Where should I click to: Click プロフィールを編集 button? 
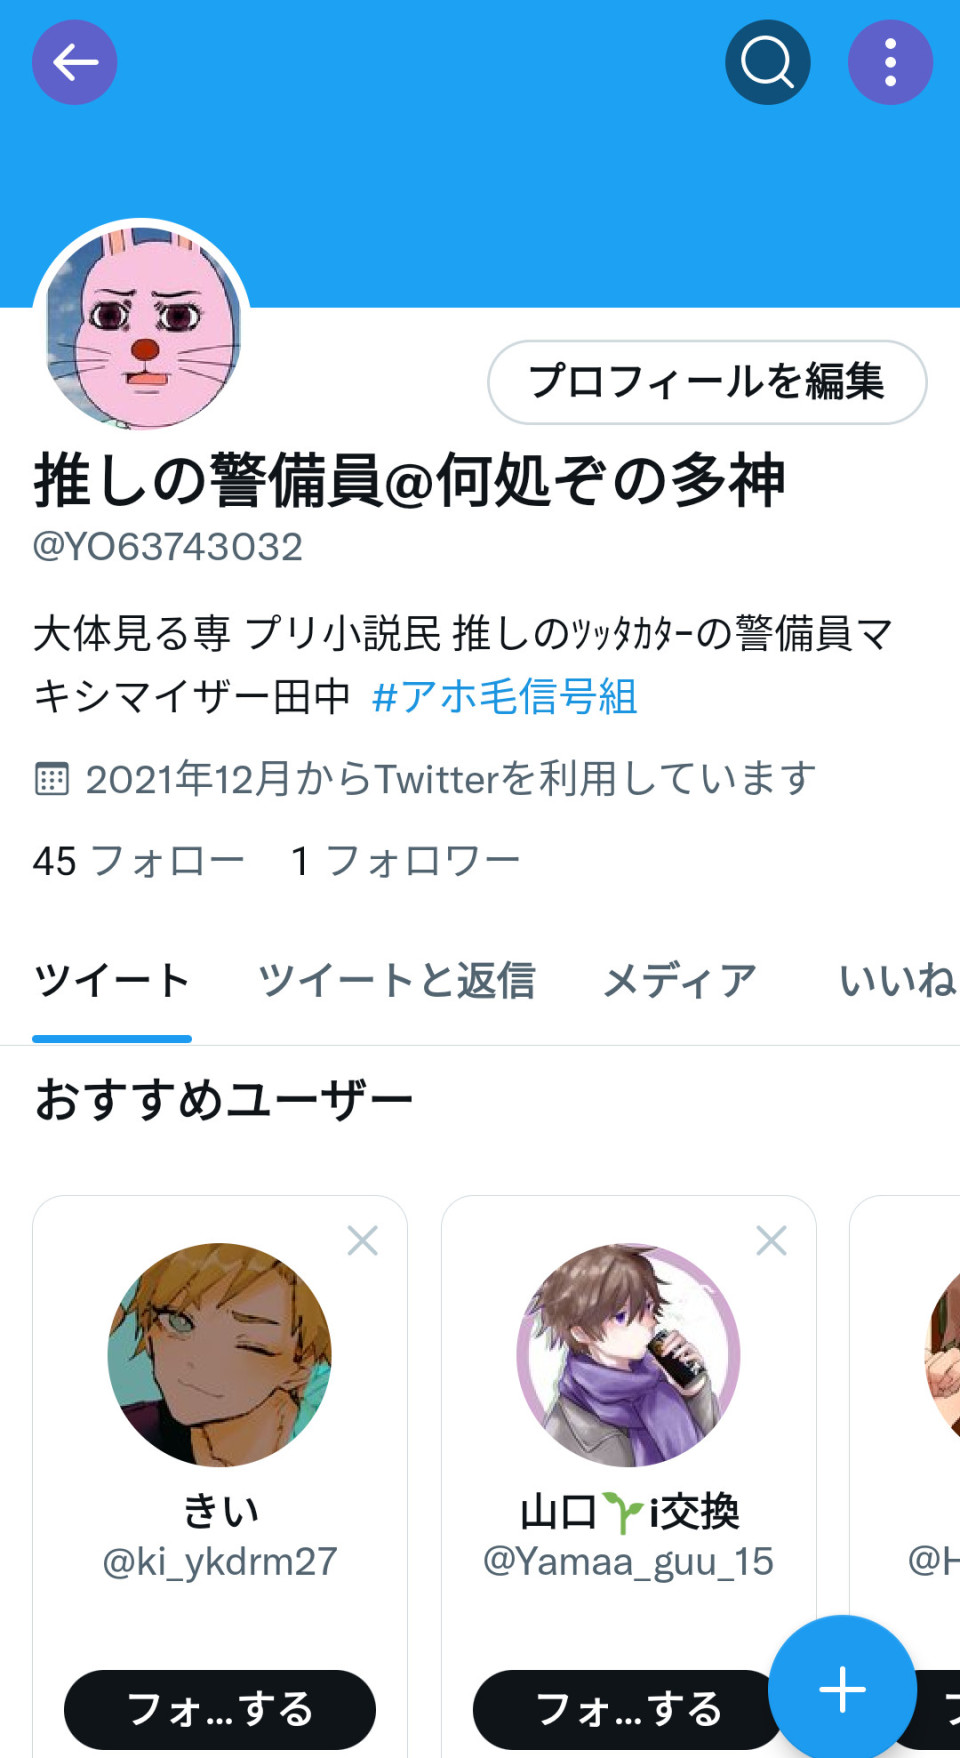707,382
